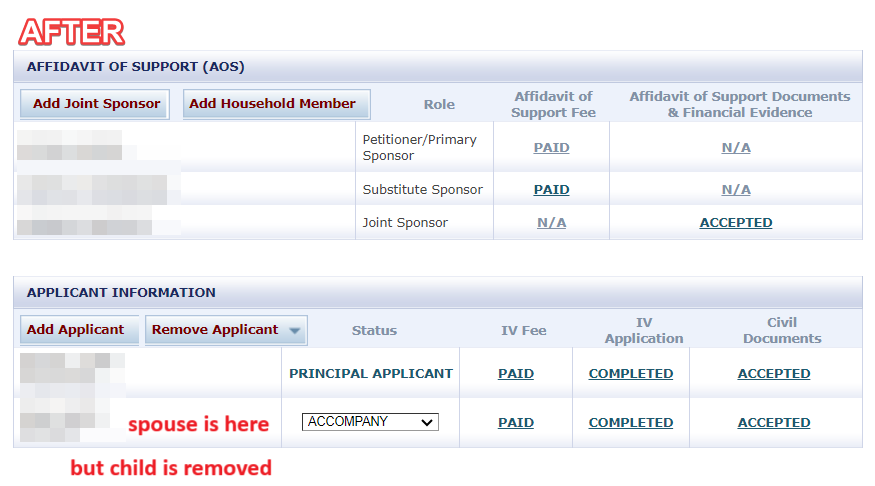Open the principal applicant's COMPLETED IV application link
The image size is (875, 486).
(631, 374)
